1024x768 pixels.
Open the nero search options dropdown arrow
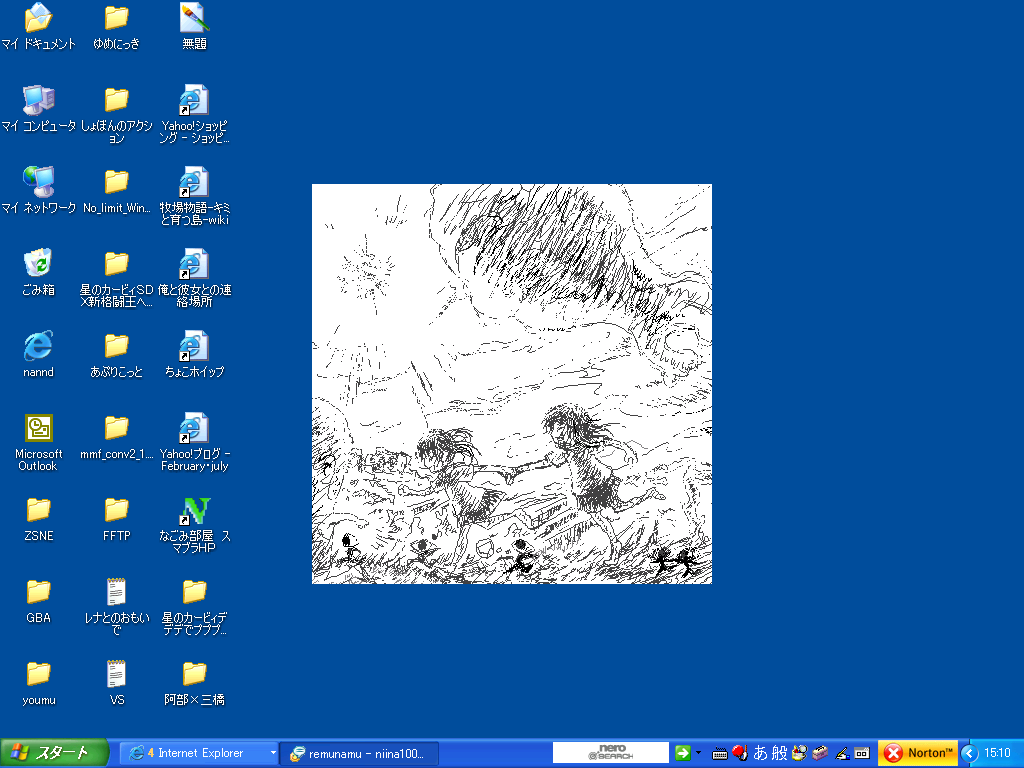click(x=698, y=752)
